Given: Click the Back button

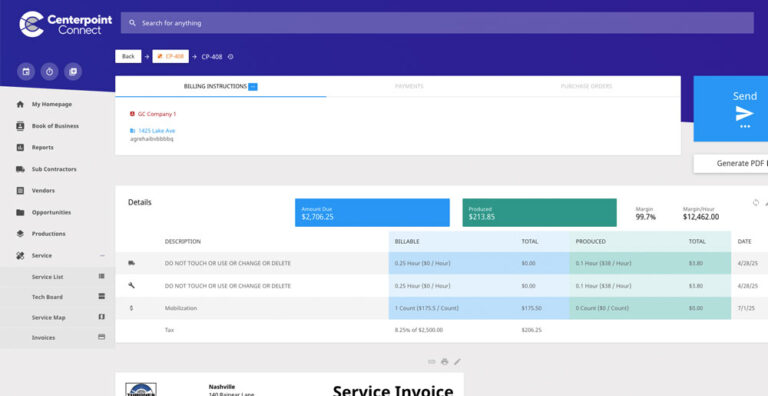Looking at the screenshot, I should pyautogui.click(x=128, y=56).
